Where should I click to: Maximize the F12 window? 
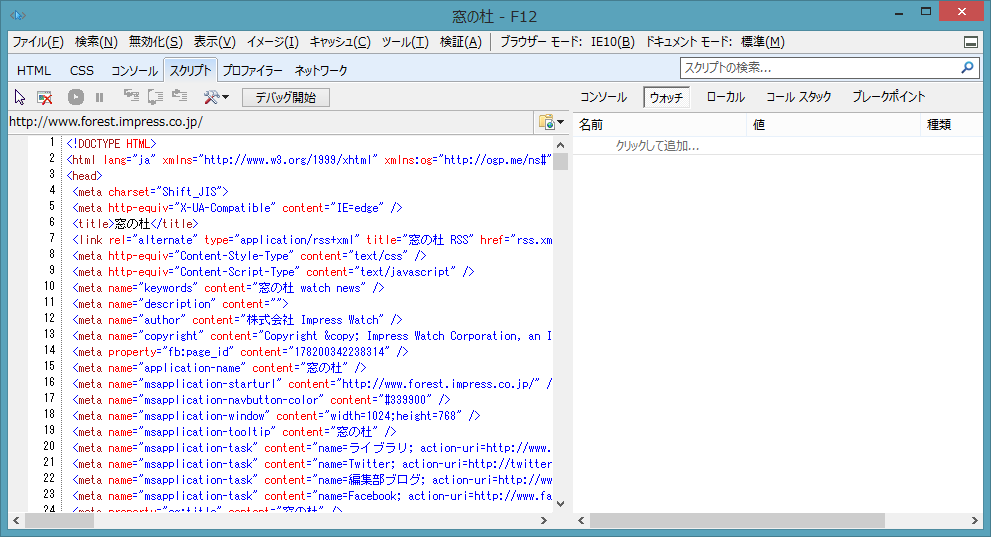click(926, 12)
